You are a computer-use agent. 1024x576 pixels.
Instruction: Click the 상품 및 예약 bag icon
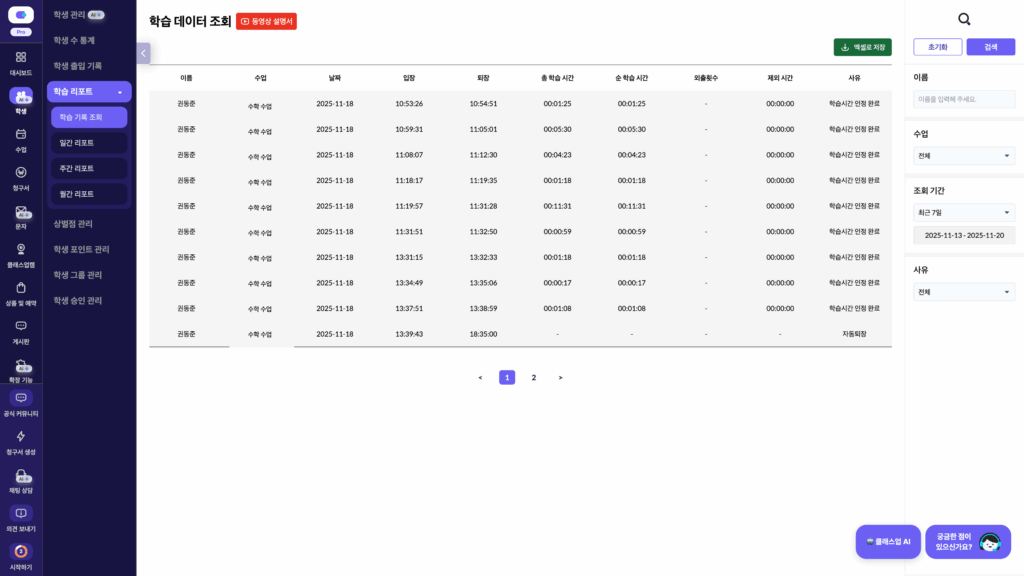tap(21, 288)
